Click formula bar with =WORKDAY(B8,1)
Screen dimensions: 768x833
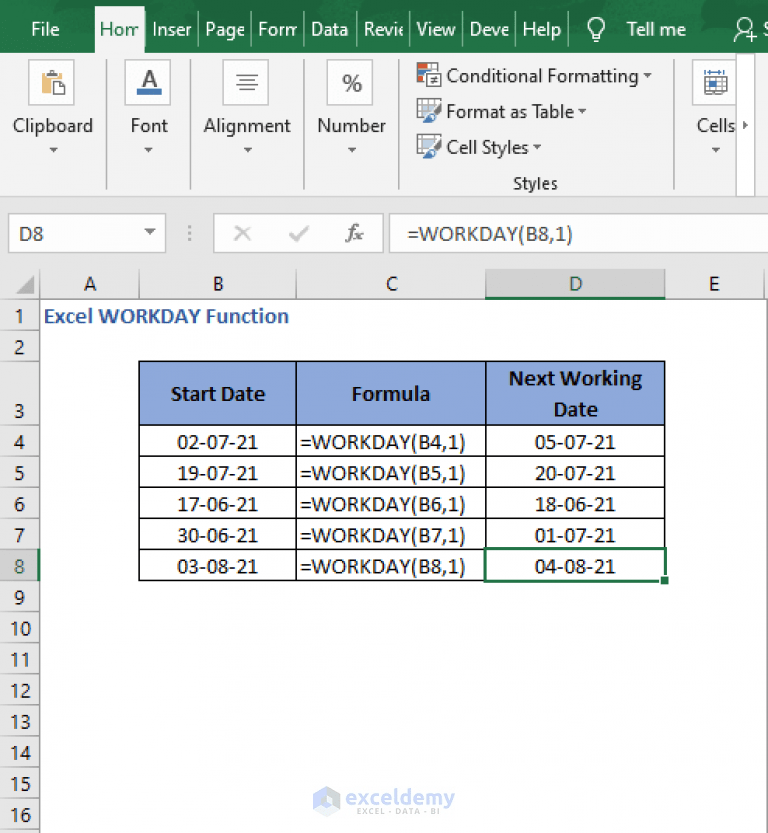click(x=579, y=233)
